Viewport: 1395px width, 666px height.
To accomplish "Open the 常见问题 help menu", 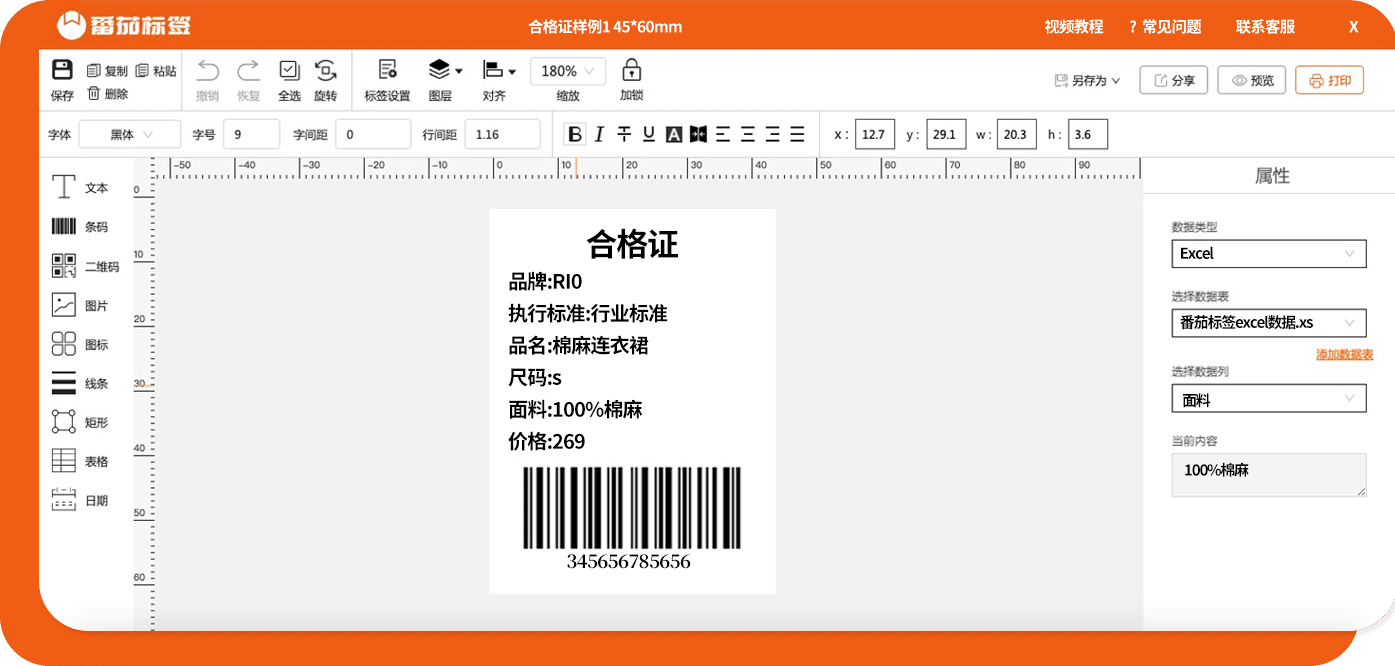I will tap(1171, 27).
